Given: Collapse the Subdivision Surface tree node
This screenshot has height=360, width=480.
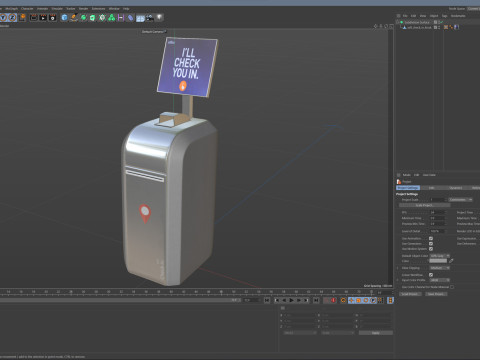Looking at the screenshot, I should (x=398, y=22).
